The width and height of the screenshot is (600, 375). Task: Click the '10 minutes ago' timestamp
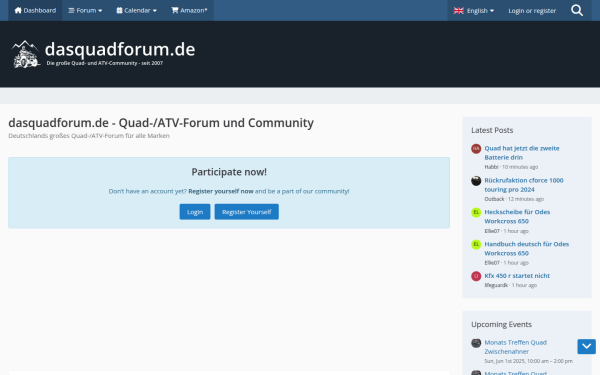point(520,167)
